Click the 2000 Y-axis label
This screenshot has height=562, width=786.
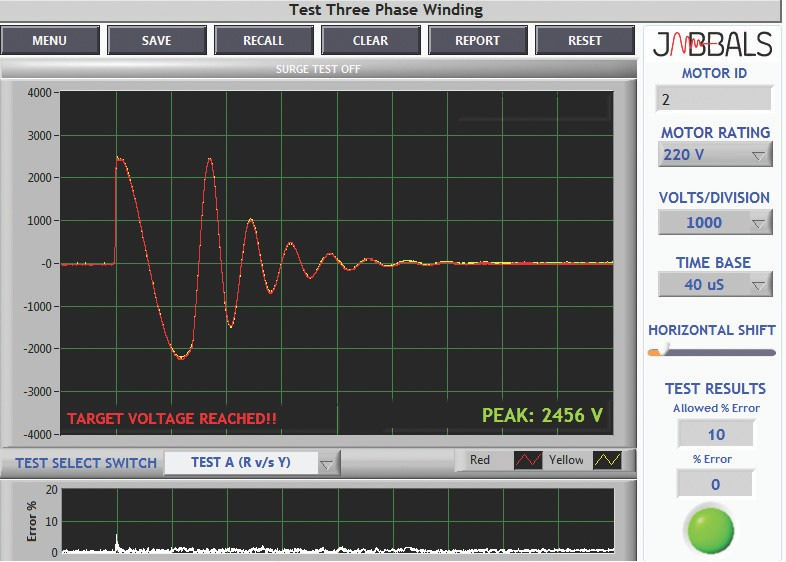click(40, 178)
